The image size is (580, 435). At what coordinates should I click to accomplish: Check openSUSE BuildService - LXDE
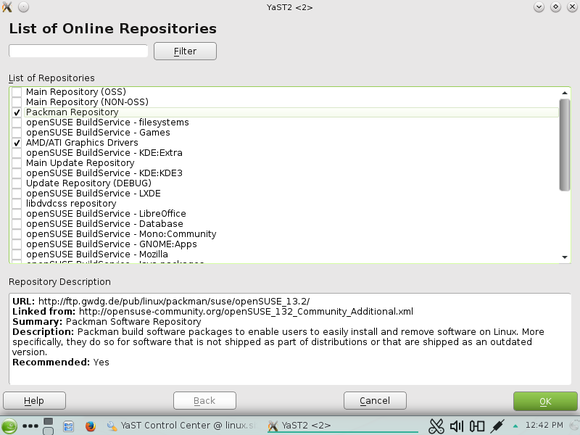[17, 193]
